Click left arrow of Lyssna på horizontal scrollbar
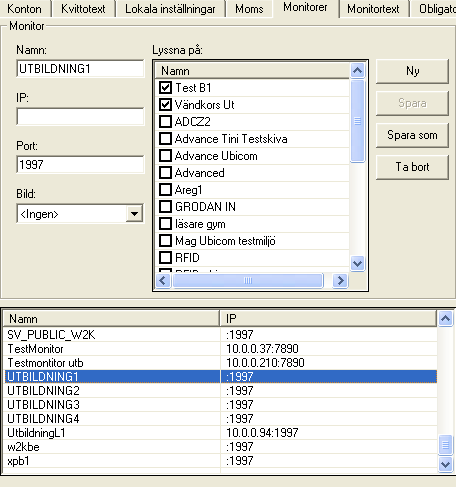The image size is (456, 487). tap(163, 281)
